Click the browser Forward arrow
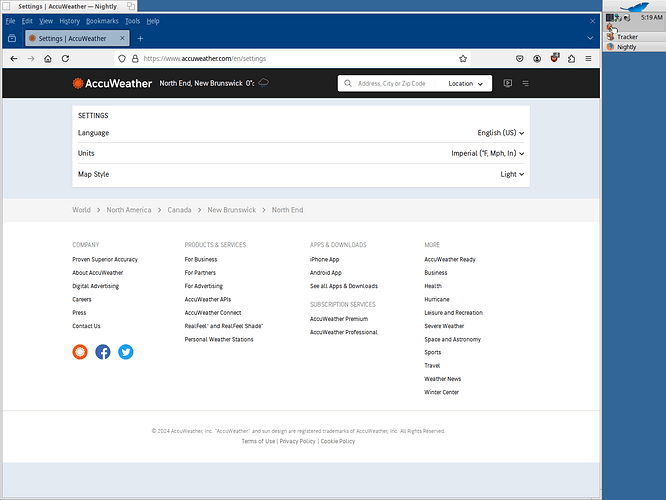 31,59
